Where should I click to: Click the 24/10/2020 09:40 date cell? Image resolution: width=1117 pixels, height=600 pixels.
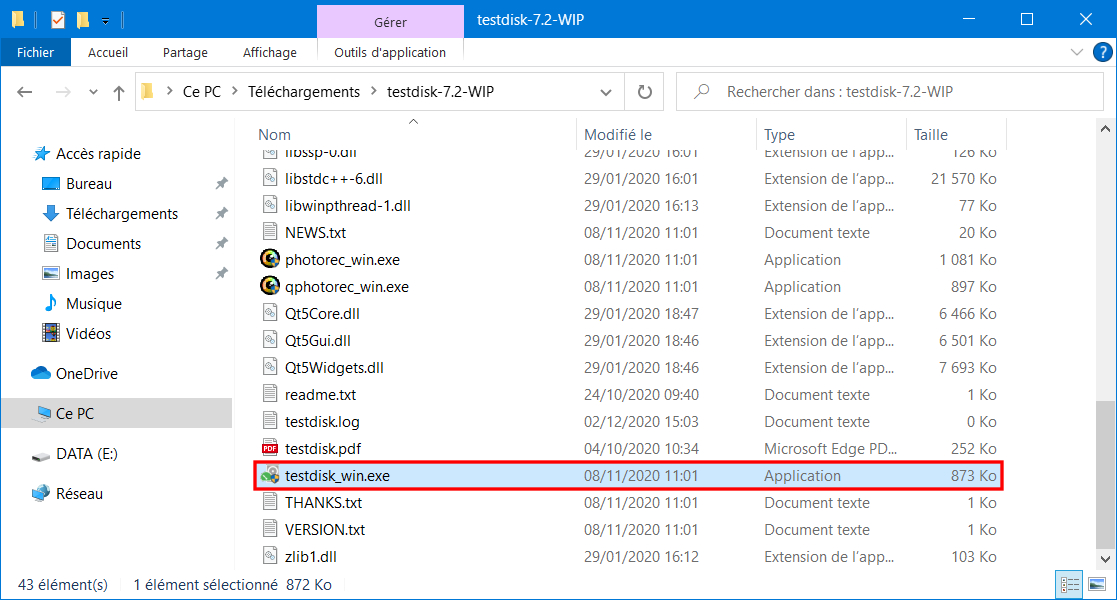(641, 395)
